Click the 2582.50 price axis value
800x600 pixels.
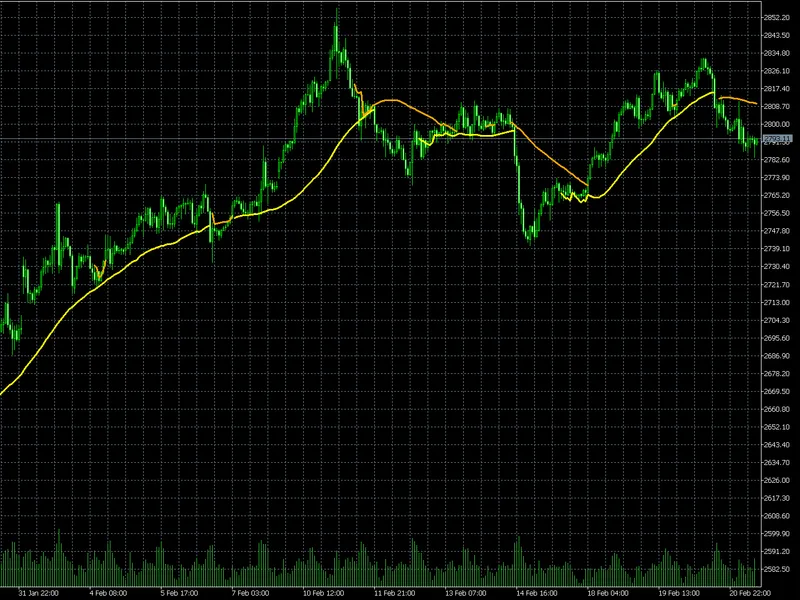(777, 569)
